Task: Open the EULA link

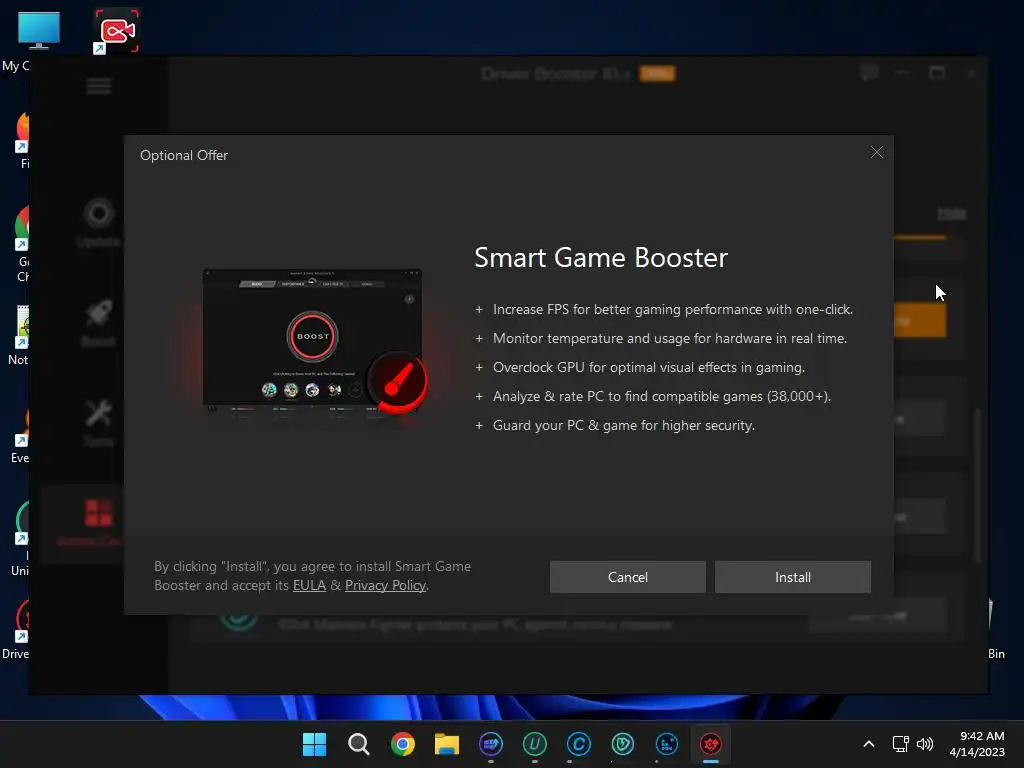Action: pos(309,585)
